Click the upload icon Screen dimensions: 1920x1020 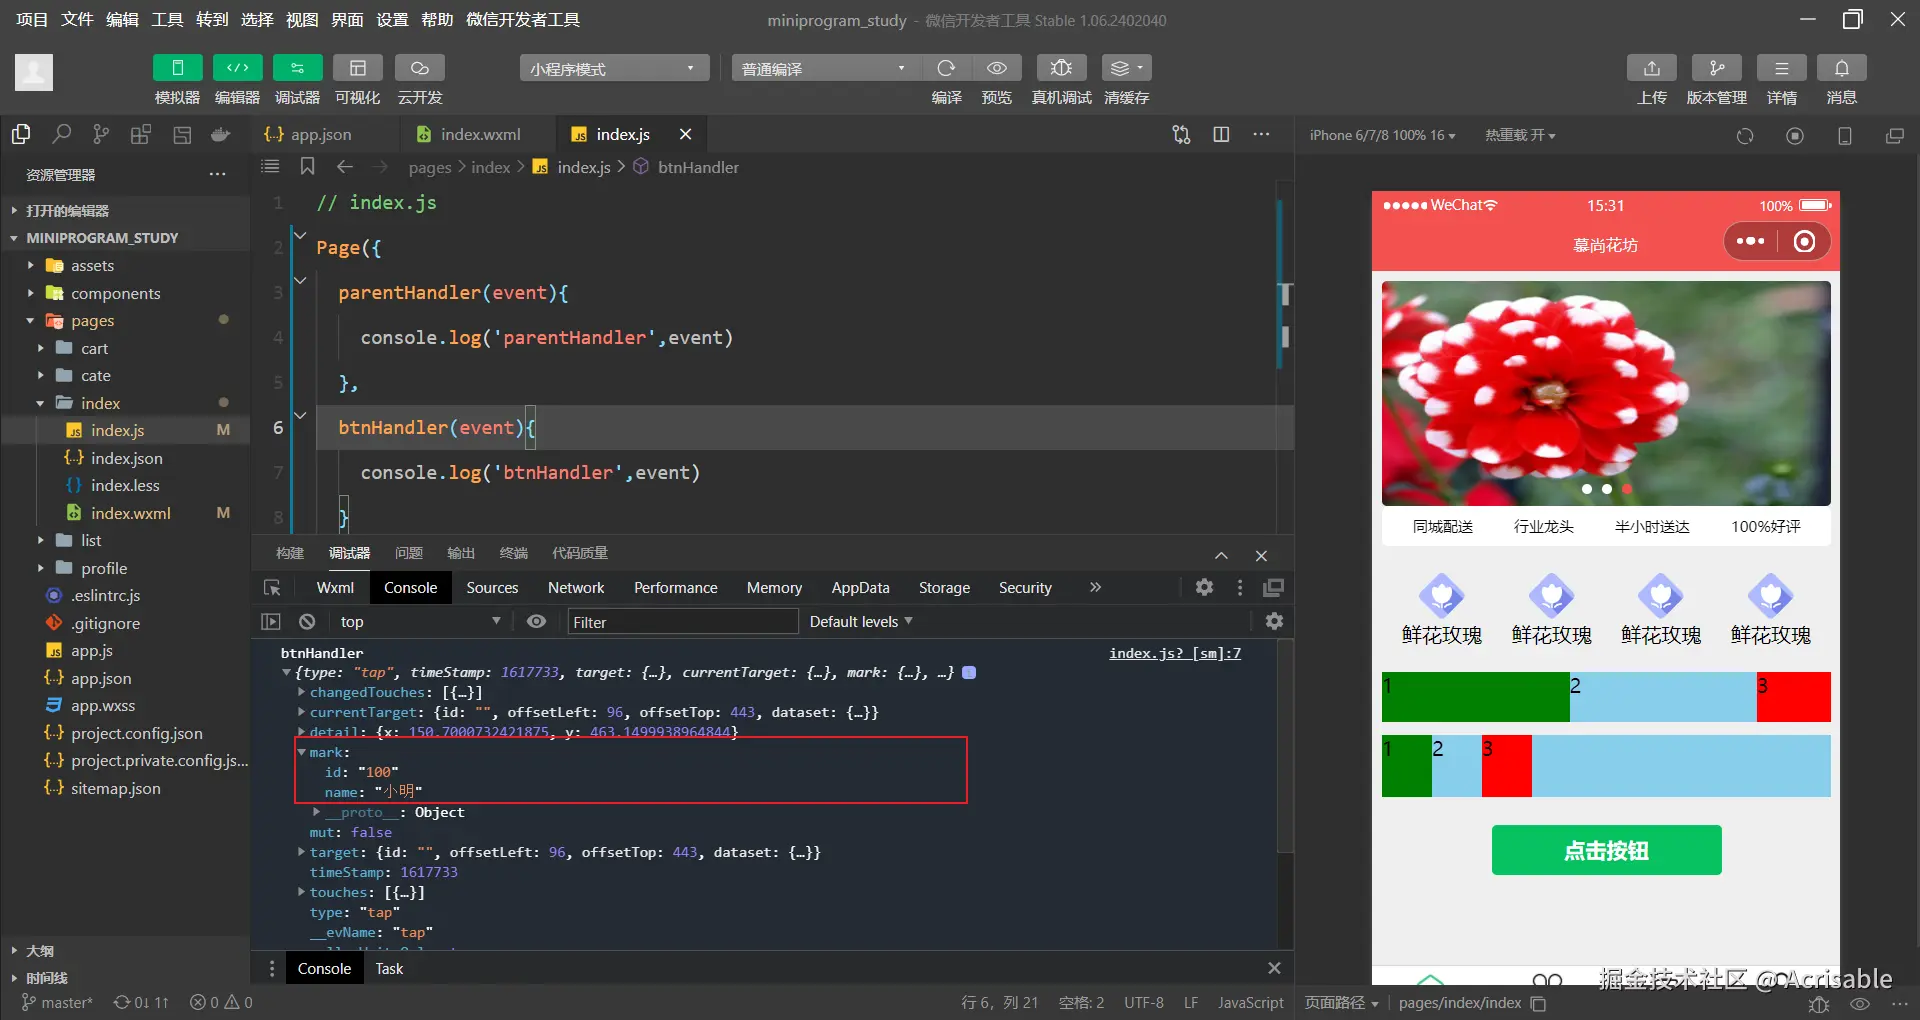click(1652, 68)
